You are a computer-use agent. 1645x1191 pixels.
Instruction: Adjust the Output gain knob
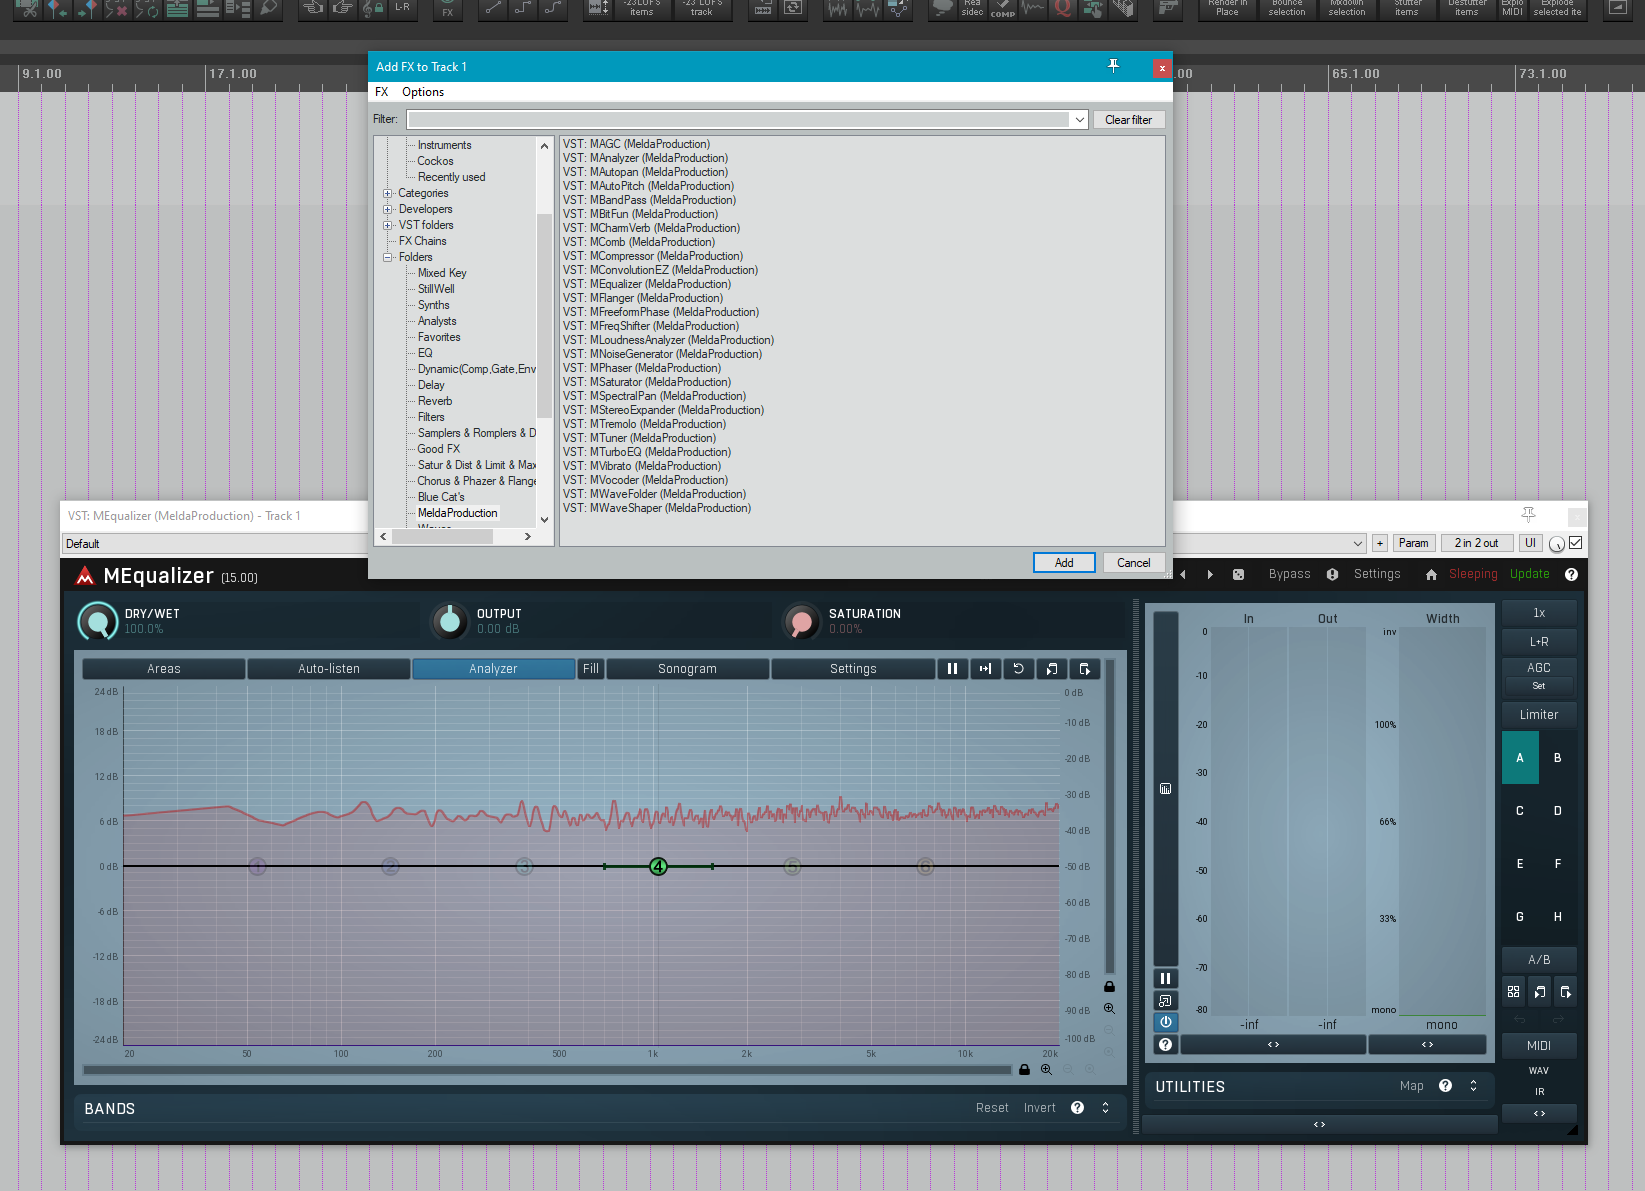450,621
